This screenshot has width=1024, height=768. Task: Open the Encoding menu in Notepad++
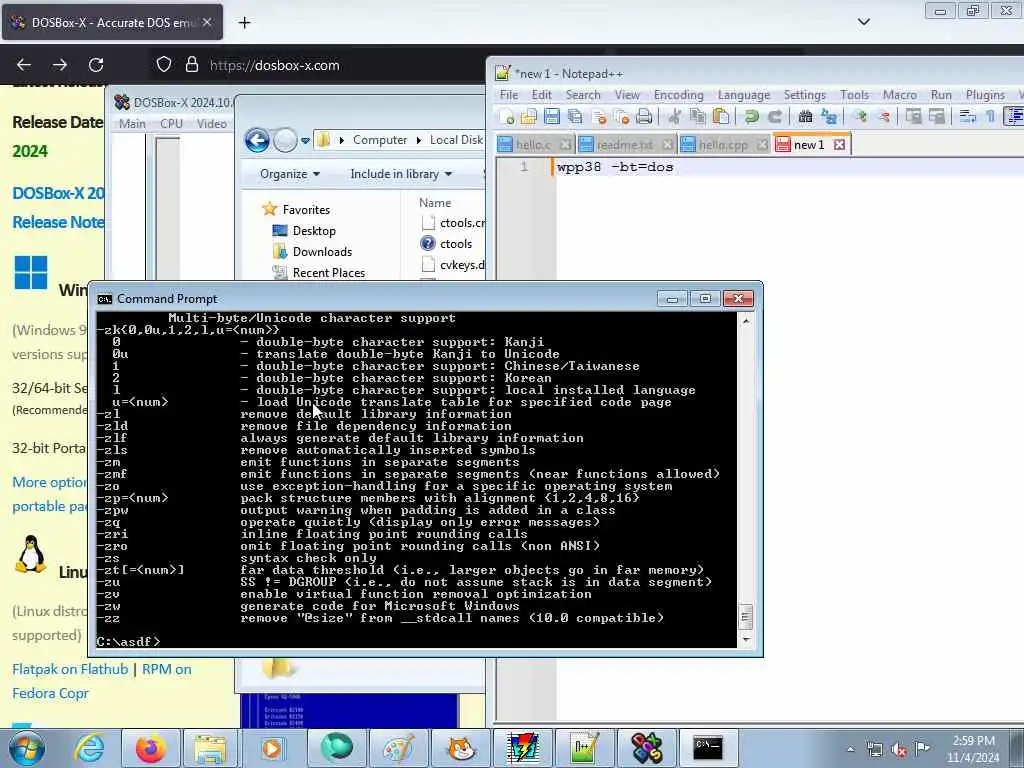tap(679, 95)
